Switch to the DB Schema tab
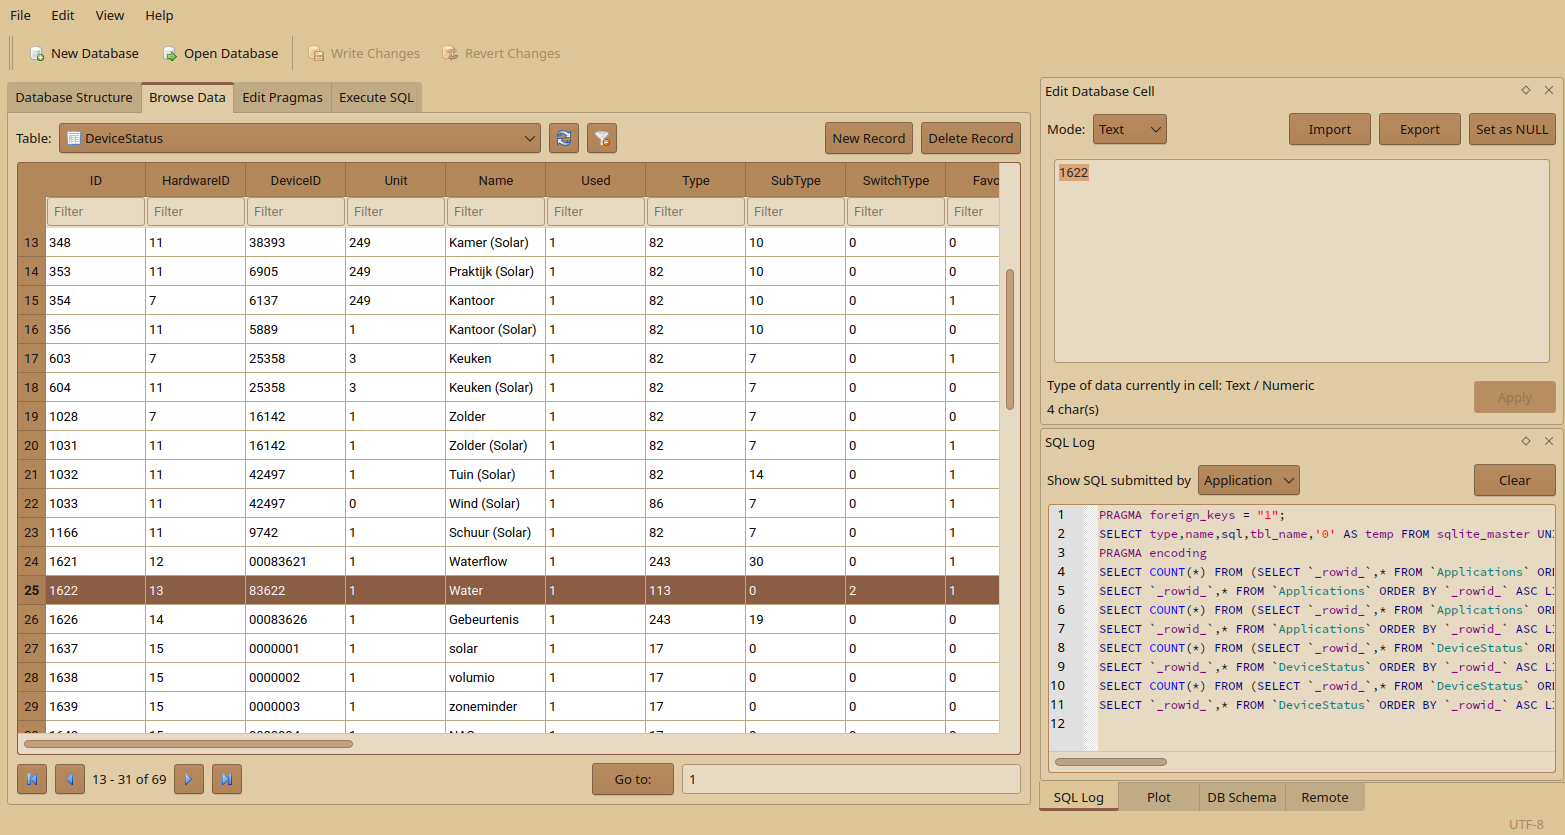The height and width of the screenshot is (835, 1565). [x=1241, y=797]
